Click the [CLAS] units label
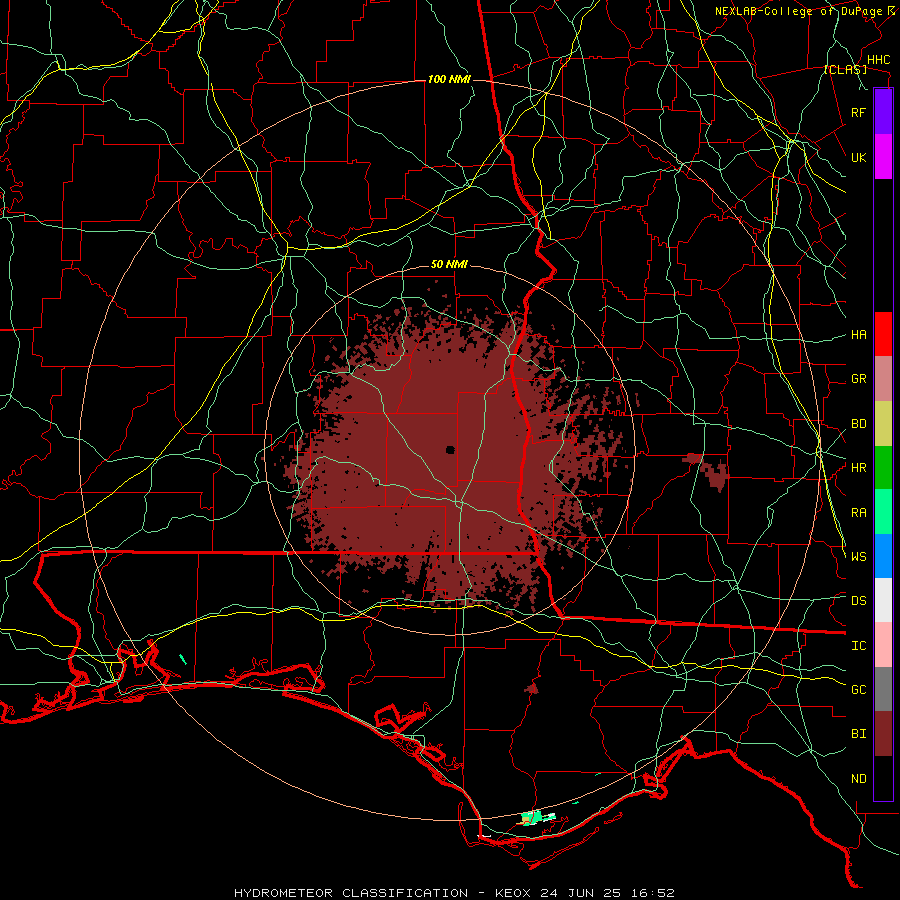The height and width of the screenshot is (900, 900). [x=845, y=70]
